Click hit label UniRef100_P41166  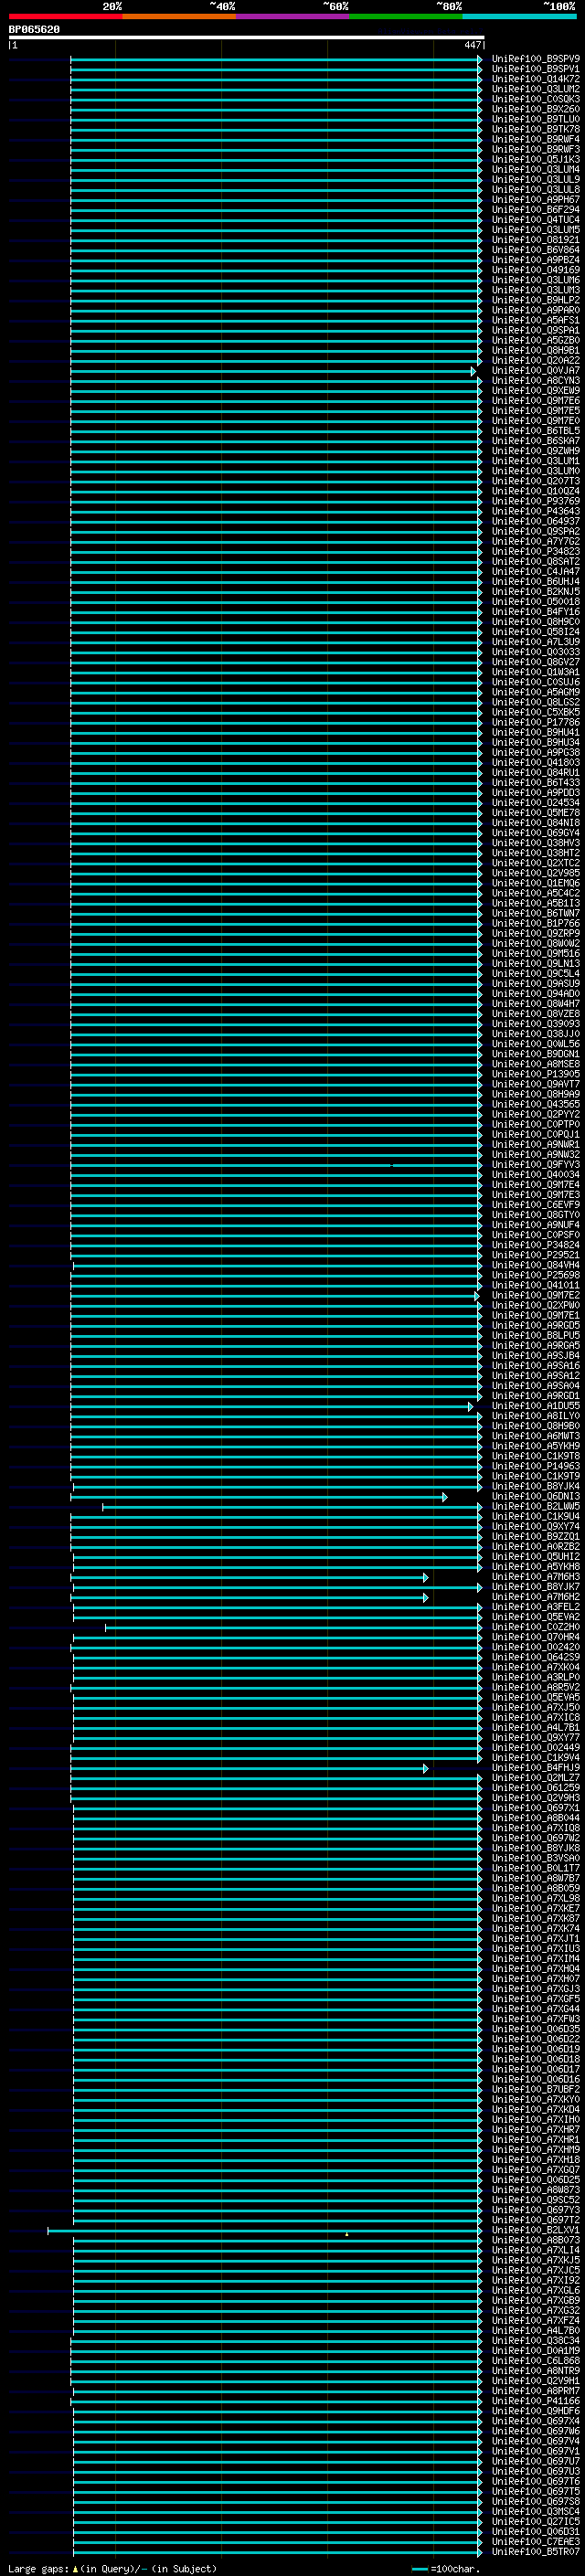pos(536,2401)
